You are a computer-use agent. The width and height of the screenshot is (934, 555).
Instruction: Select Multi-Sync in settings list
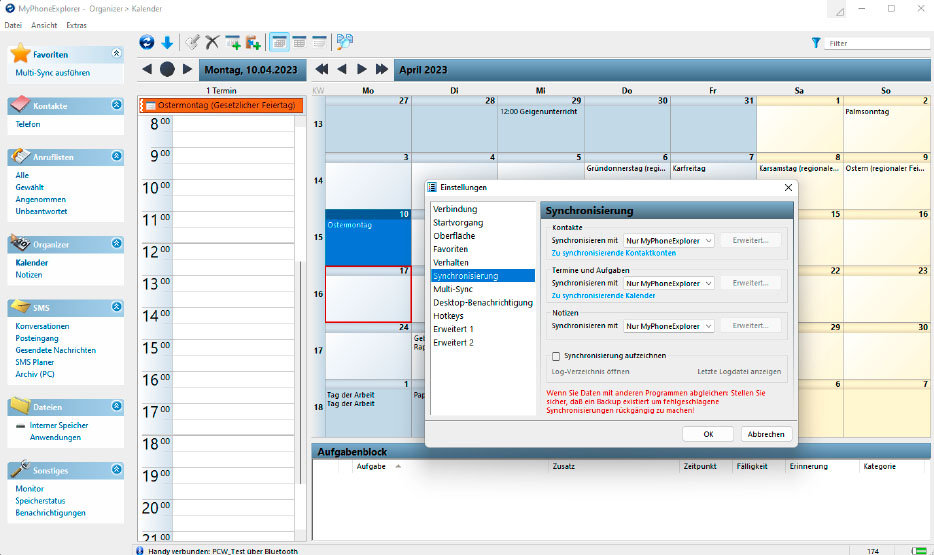(x=454, y=289)
